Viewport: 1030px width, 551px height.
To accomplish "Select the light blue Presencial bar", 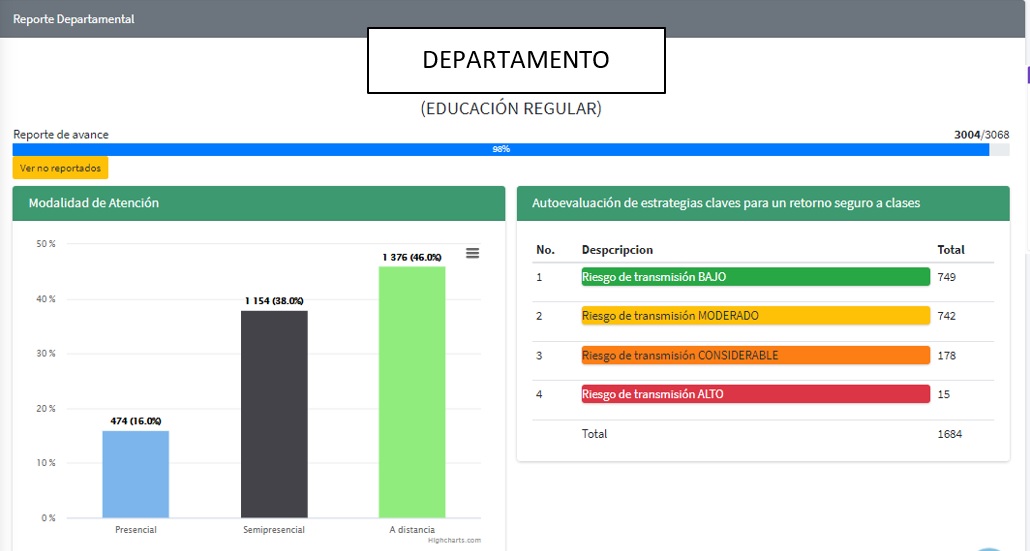I will click(135, 474).
